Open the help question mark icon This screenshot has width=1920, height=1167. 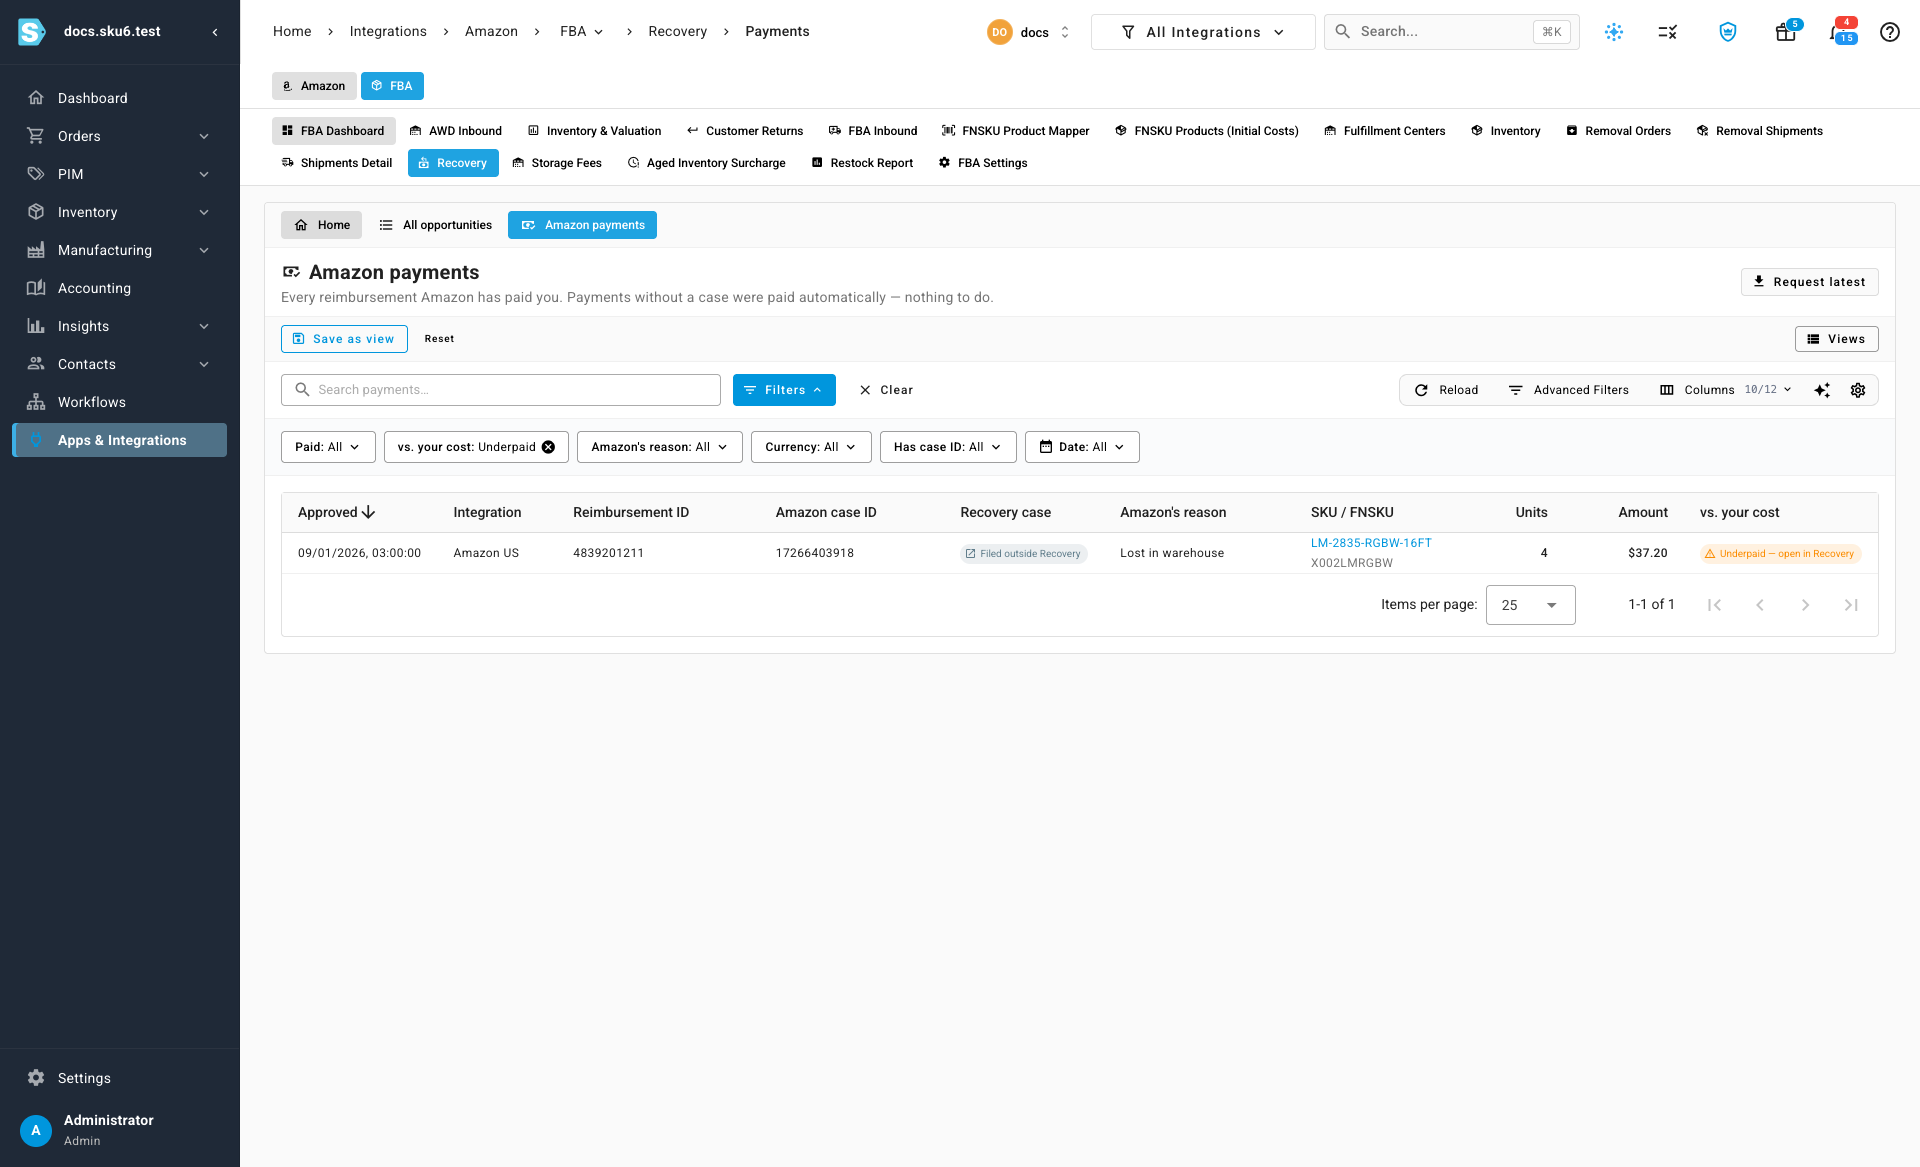[1889, 32]
